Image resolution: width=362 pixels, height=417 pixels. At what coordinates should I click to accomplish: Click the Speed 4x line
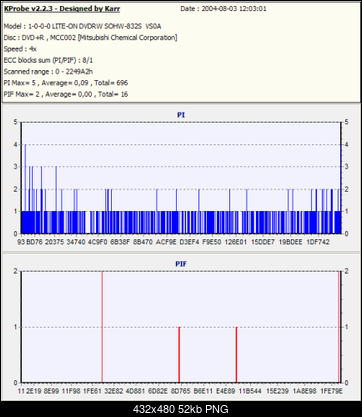(x=20, y=49)
